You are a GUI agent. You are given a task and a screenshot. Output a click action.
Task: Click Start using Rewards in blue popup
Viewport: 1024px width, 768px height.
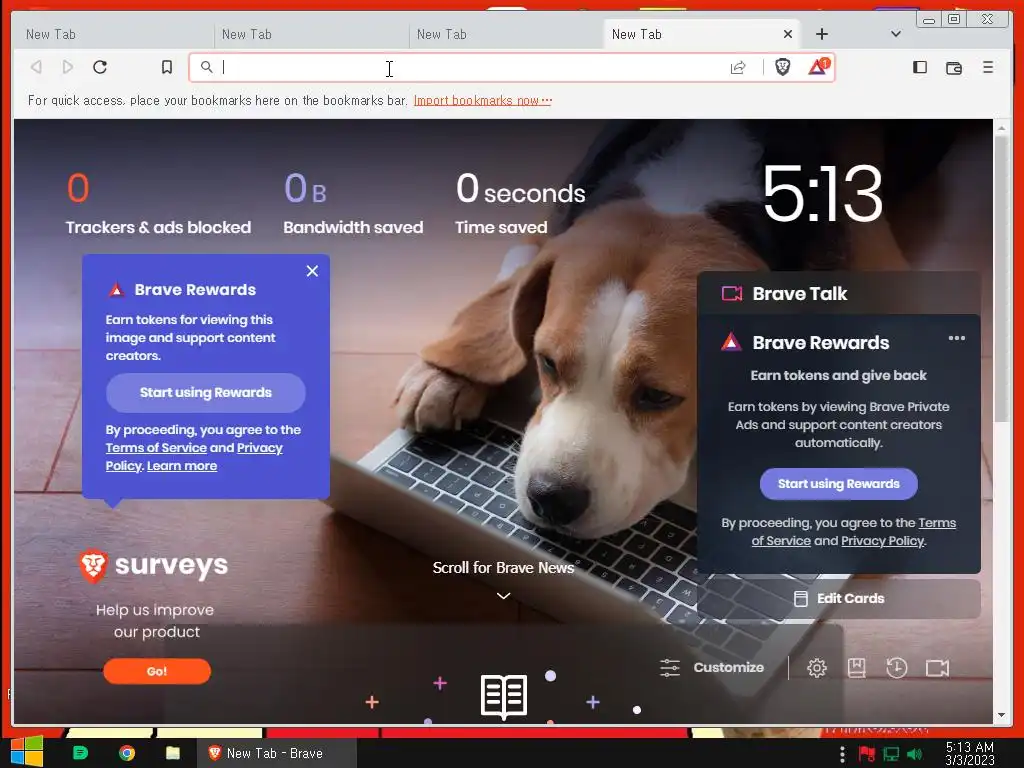point(206,392)
